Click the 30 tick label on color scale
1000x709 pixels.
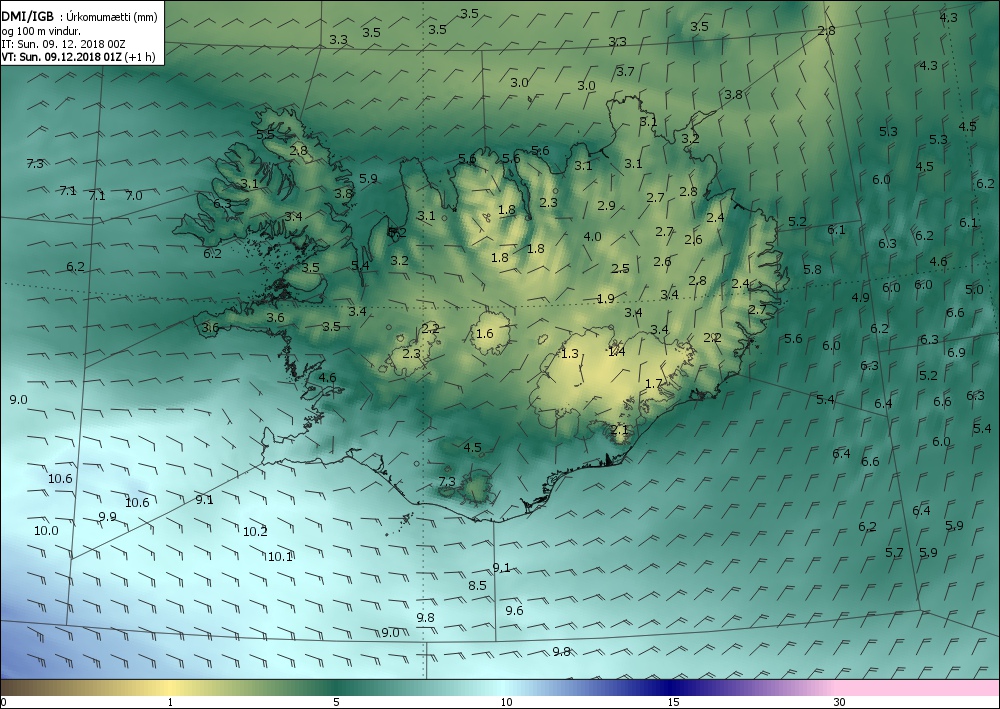(839, 703)
